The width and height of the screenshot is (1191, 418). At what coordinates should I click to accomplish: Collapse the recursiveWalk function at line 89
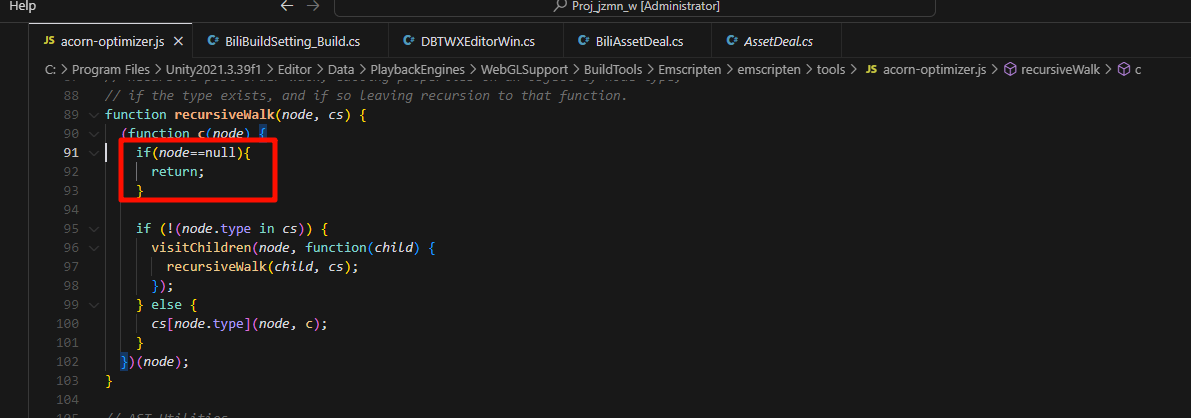[x=93, y=115]
